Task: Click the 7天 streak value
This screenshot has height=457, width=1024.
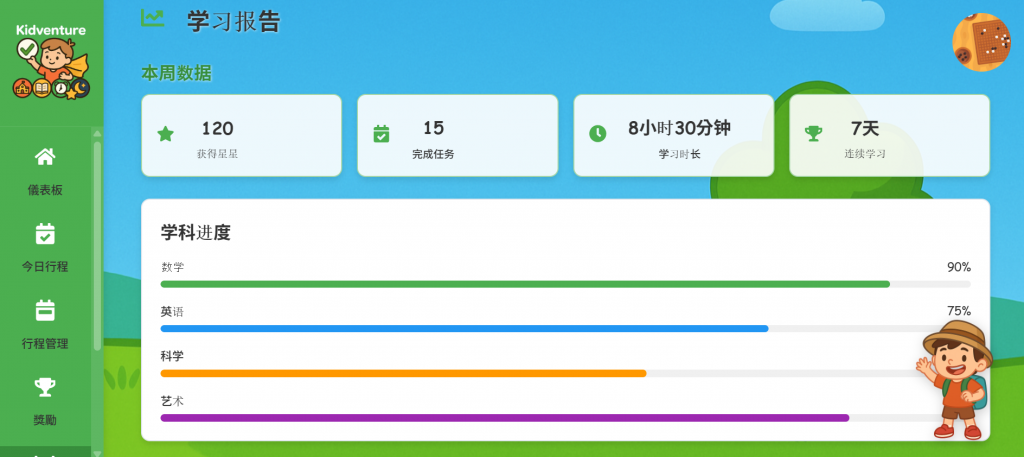Action: 865,129
